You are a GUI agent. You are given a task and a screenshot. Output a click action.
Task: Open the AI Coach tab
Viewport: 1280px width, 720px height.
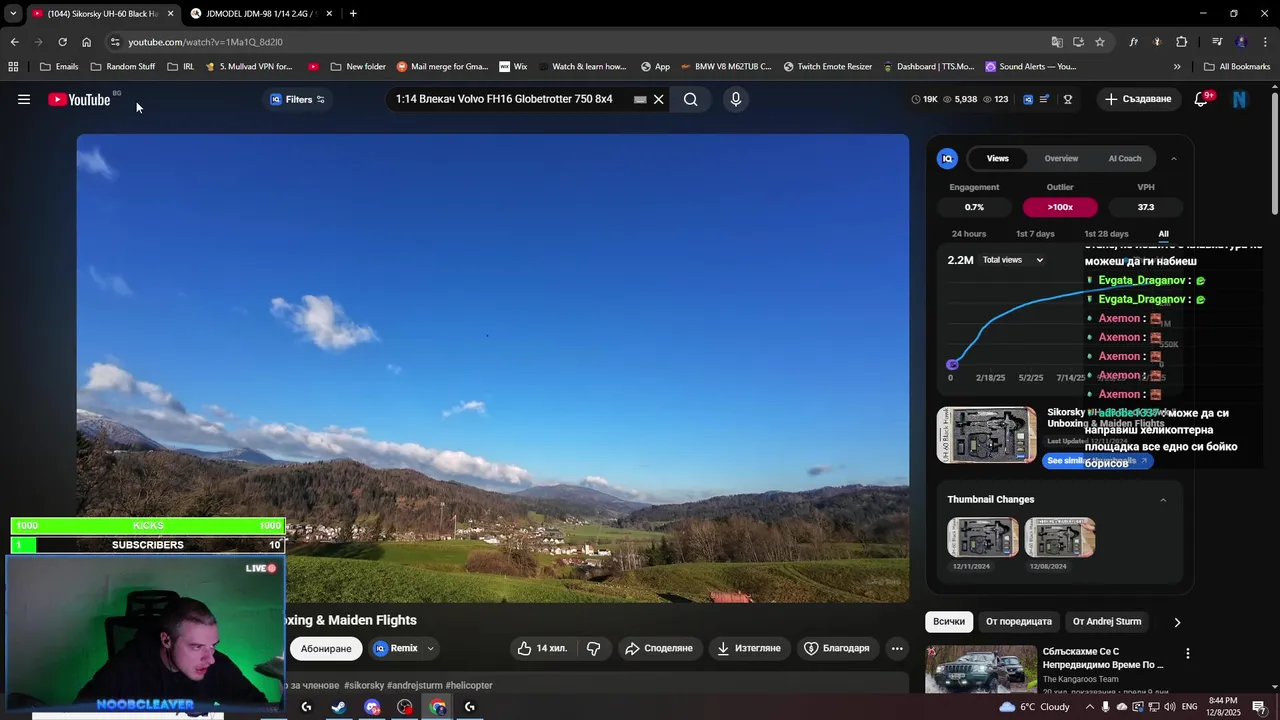1124,158
